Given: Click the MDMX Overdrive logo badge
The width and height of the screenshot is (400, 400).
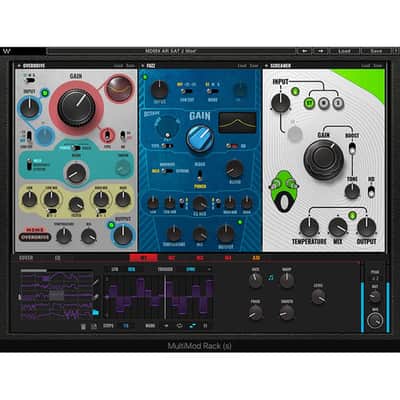Looking at the screenshot, I should coord(35,235).
